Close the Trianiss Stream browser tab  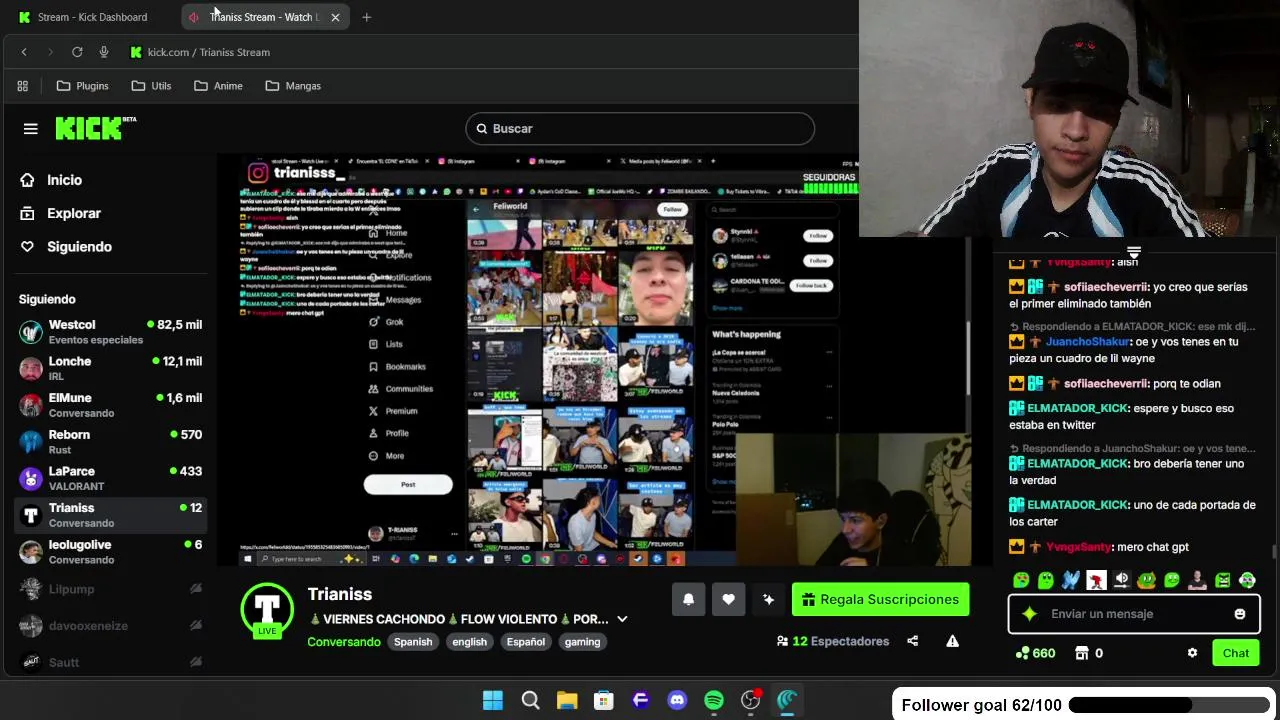tap(335, 17)
